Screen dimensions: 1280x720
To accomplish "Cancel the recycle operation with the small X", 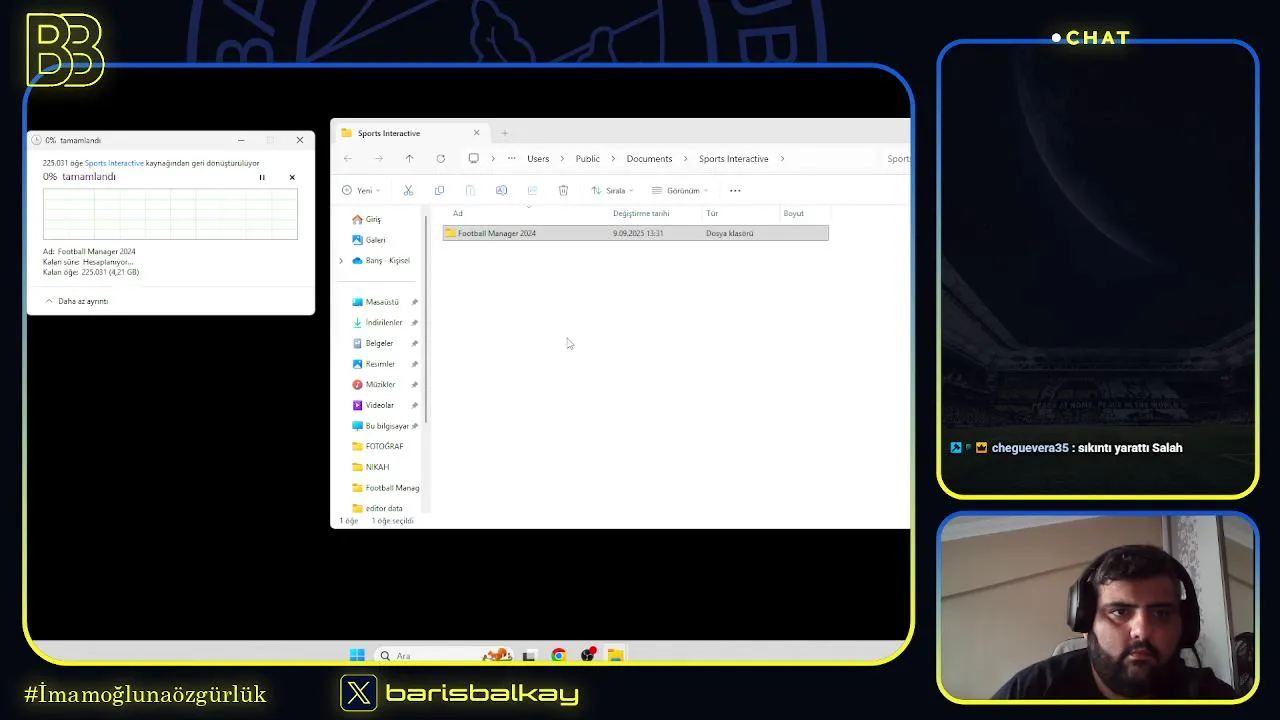I will click(x=292, y=177).
